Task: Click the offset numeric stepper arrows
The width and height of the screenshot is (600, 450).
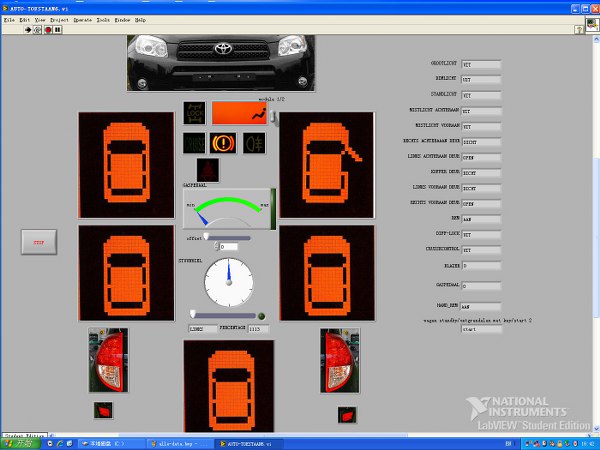Action: coord(214,246)
